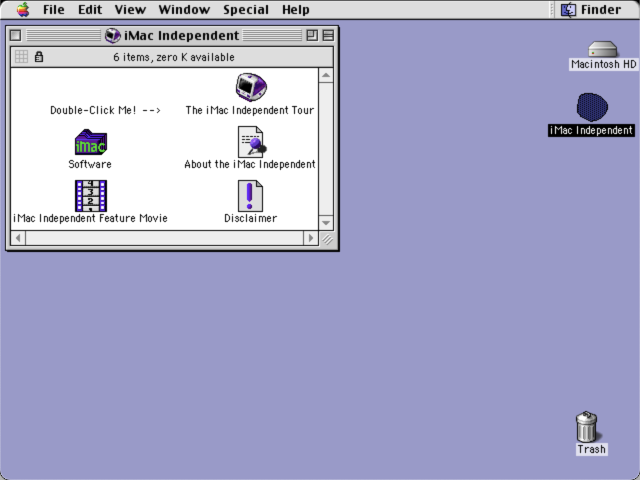Viewport: 640px width, 480px height.
Task: Click the 'Software' folder label
Action: tap(90, 164)
